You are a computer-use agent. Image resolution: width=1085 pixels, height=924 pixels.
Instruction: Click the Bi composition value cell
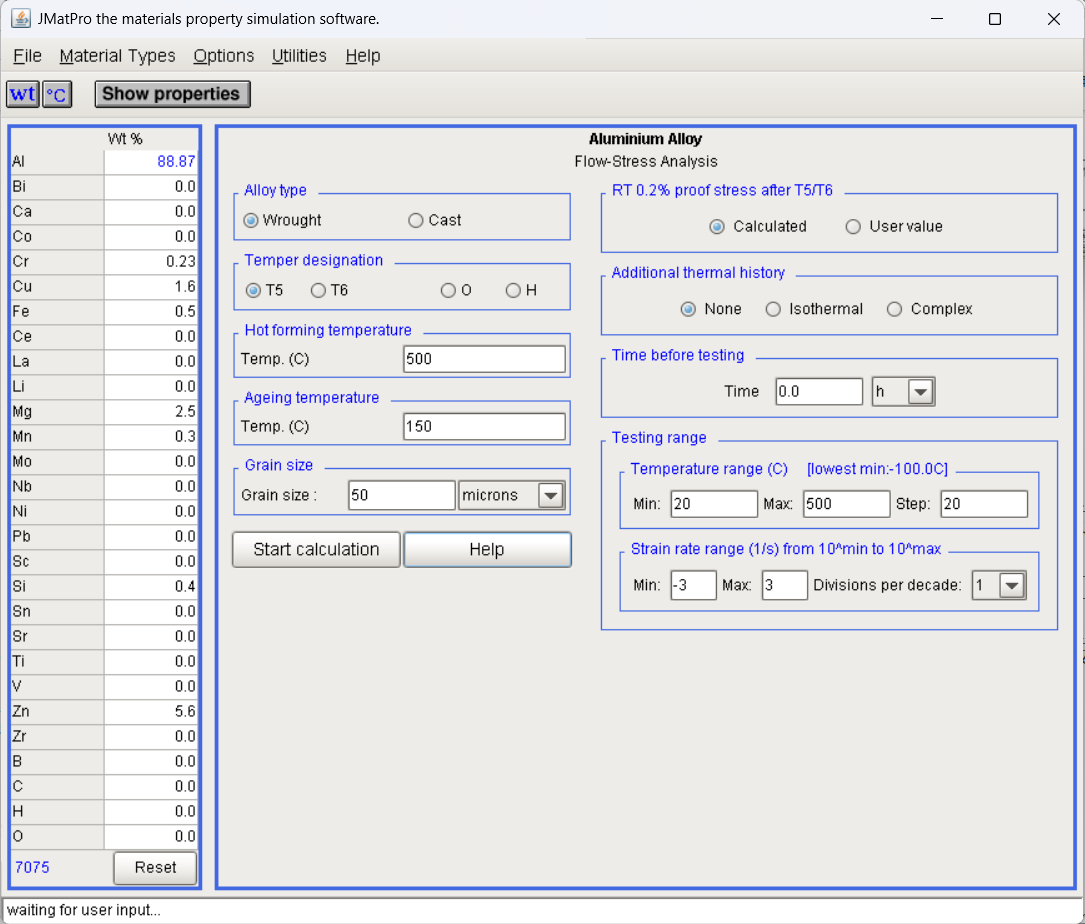(151, 187)
